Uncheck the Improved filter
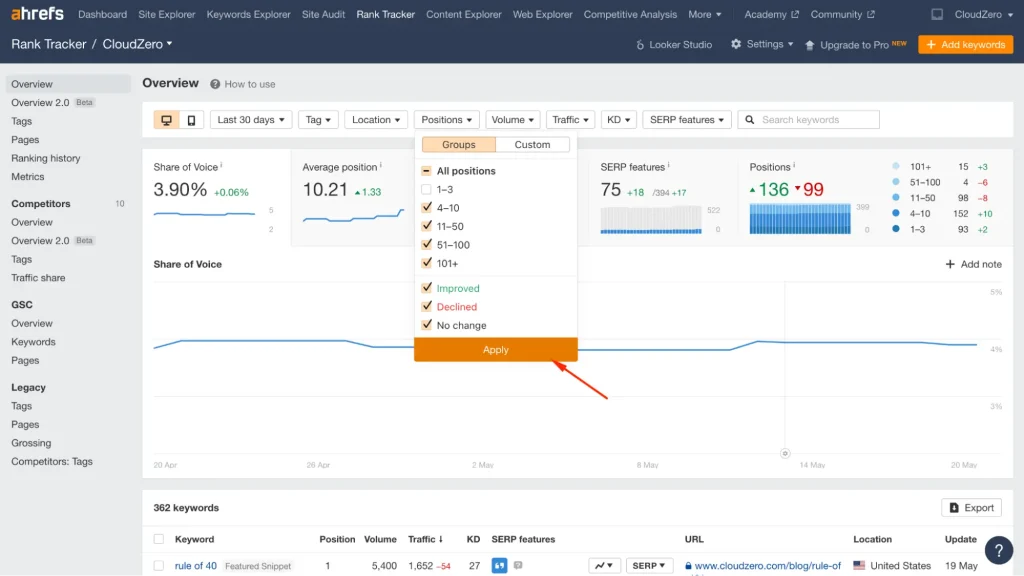 point(427,288)
